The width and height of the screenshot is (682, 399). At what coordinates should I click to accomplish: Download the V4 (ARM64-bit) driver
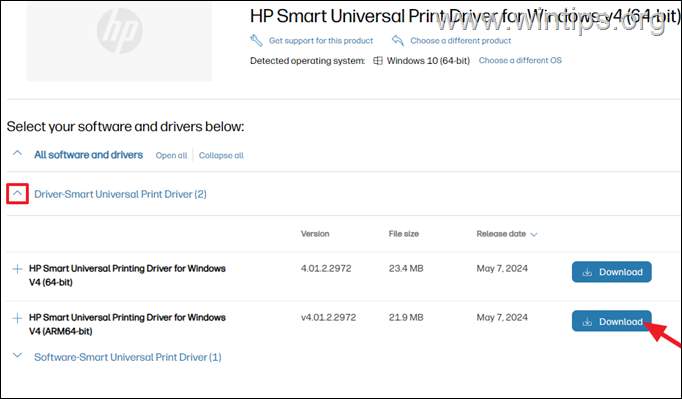pos(612,321)
